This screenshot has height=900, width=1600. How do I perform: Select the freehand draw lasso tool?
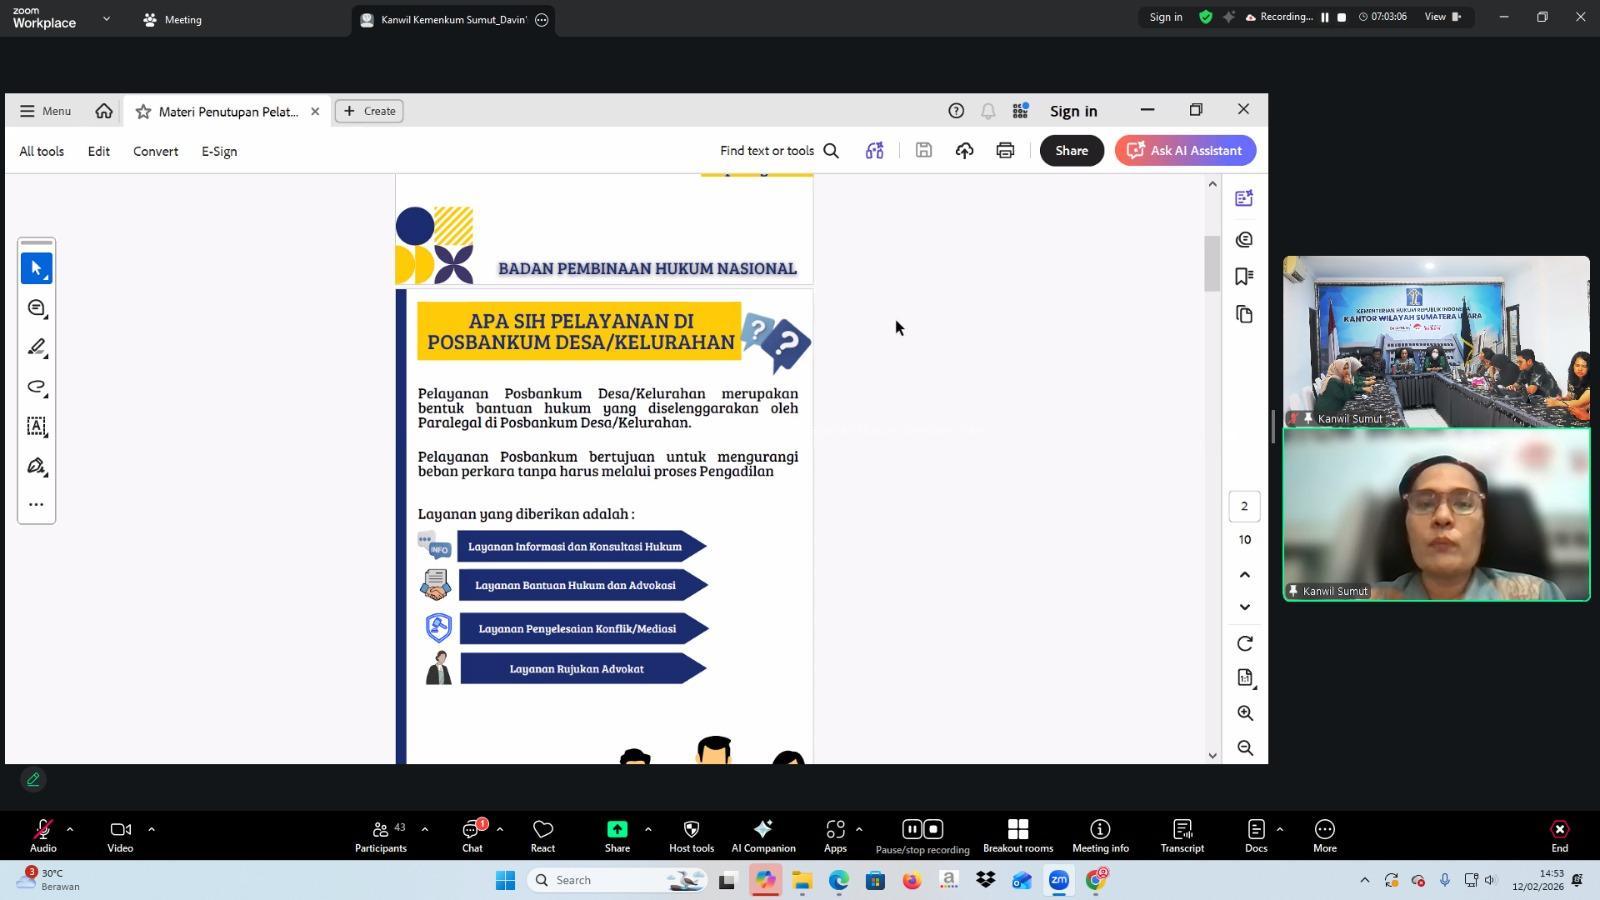click(x=37, y=387)
